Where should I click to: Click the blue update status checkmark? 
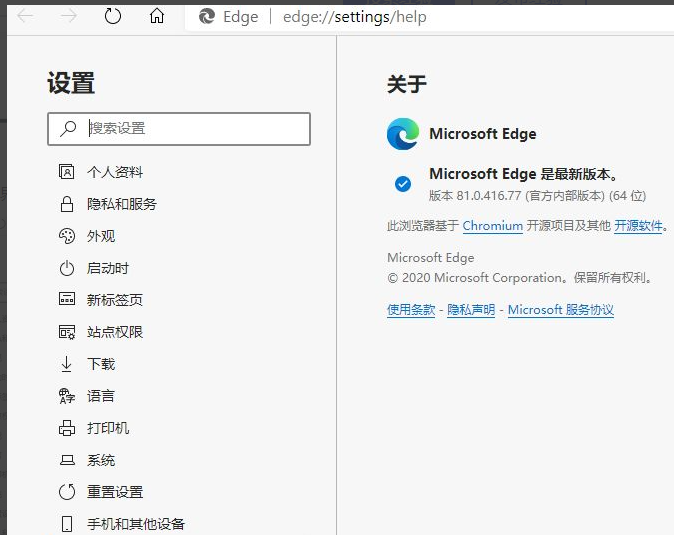pos(403,183)
